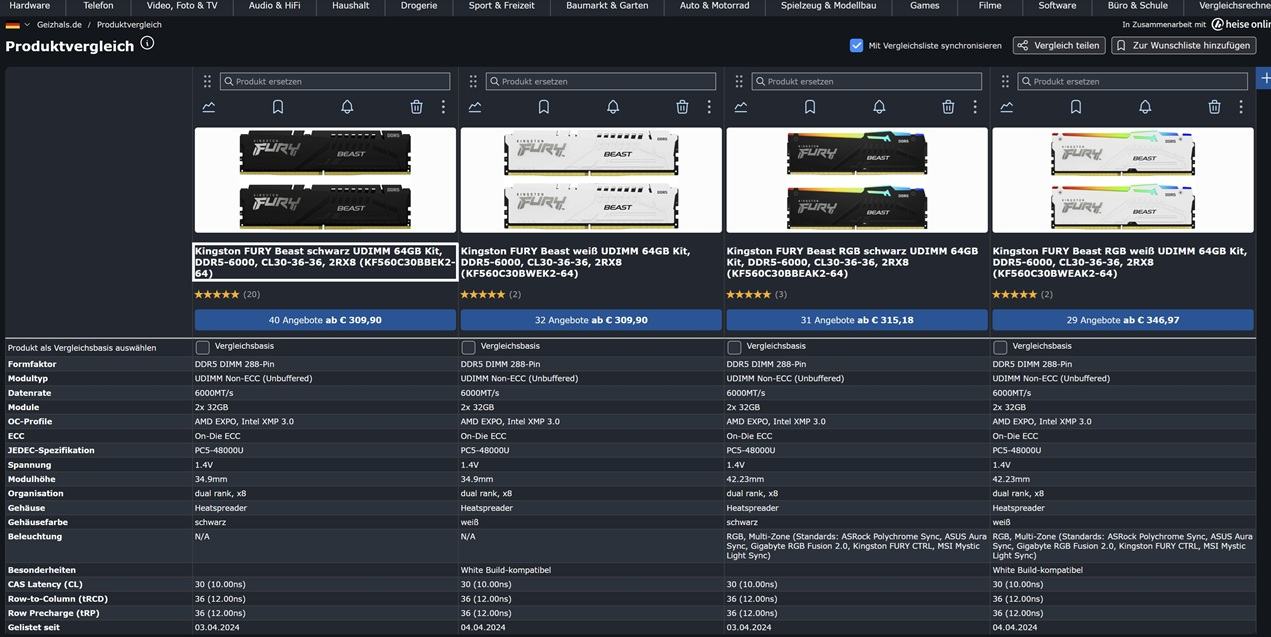Bookmark the FURY Beast RGB schwarz kit
Viewport: 1271px width, 637px height.
pyautogui.click(x=810, y=107)
